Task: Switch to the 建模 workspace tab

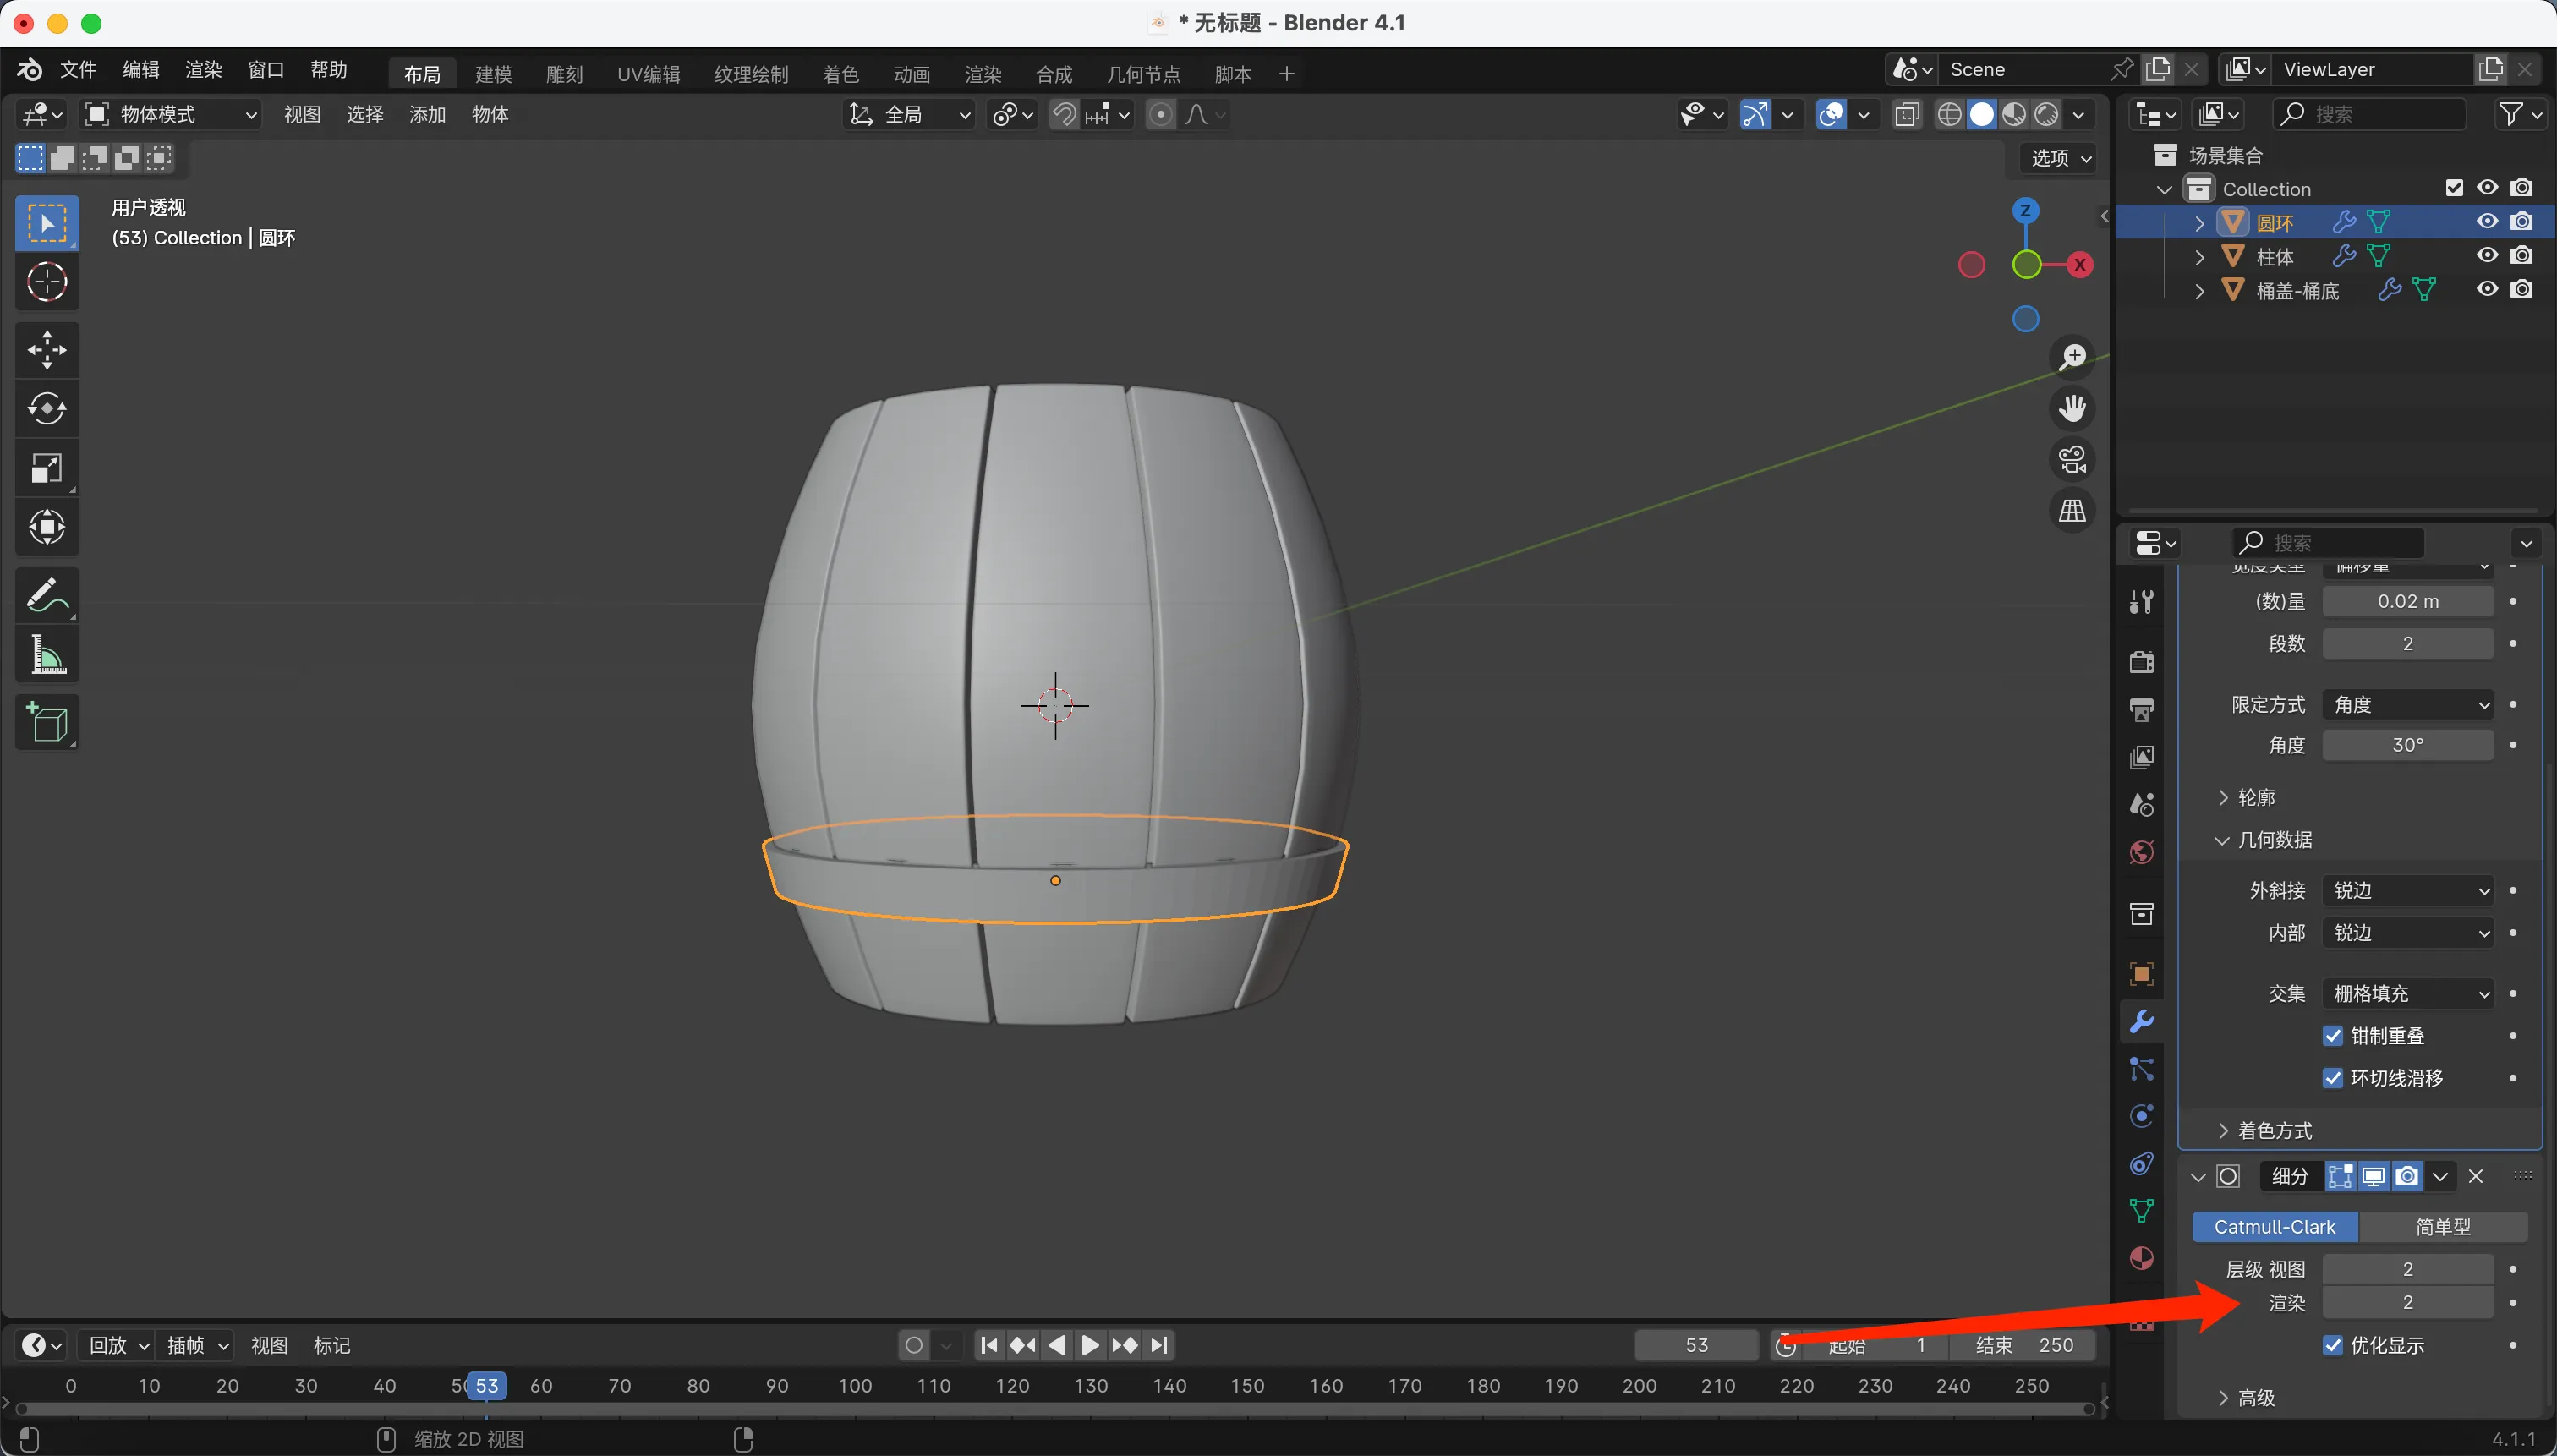Action: pyautogui.click(x=493, y=74)
